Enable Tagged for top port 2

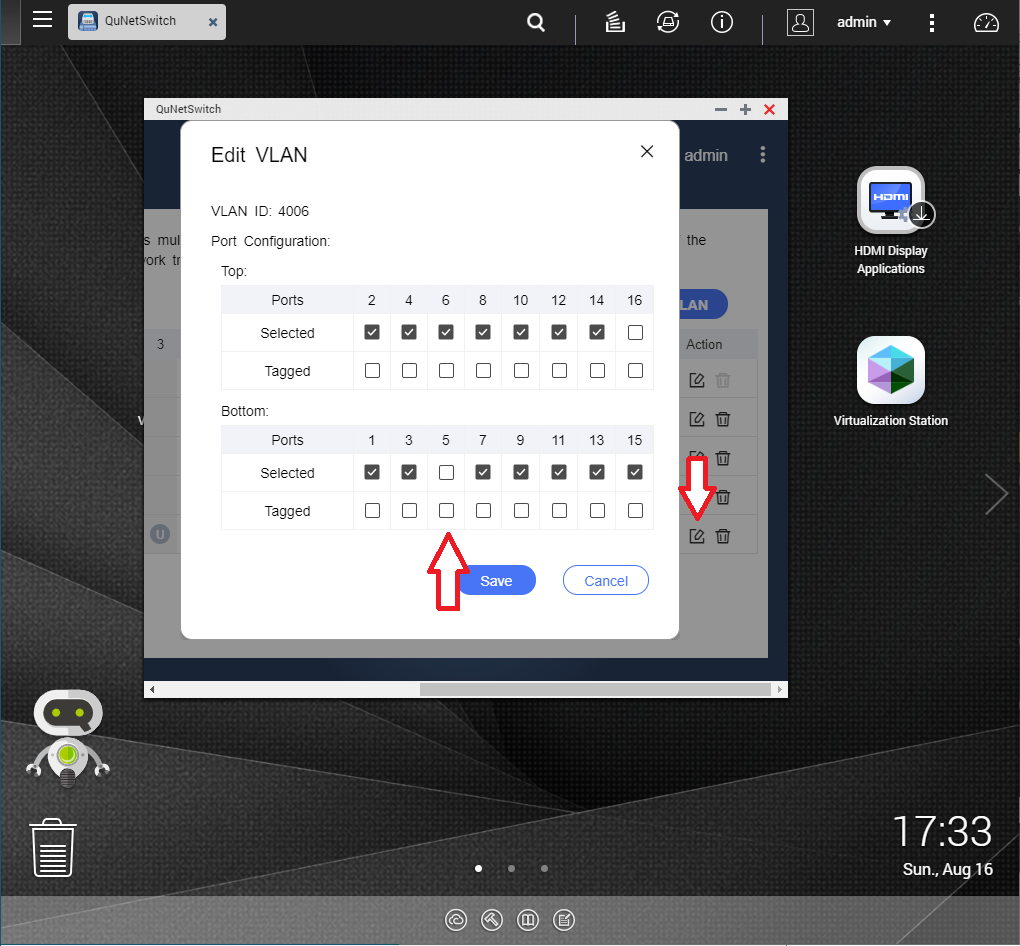(x=372, y=371)
